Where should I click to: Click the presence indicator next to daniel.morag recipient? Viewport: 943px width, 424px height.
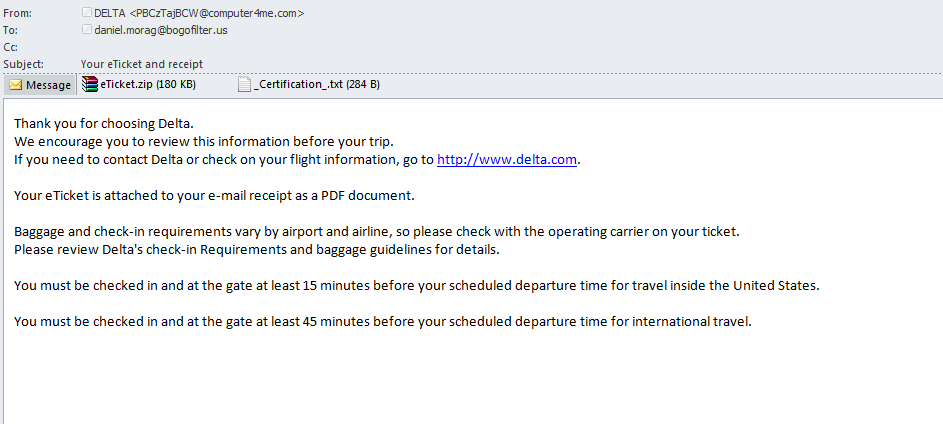[87, 29]
